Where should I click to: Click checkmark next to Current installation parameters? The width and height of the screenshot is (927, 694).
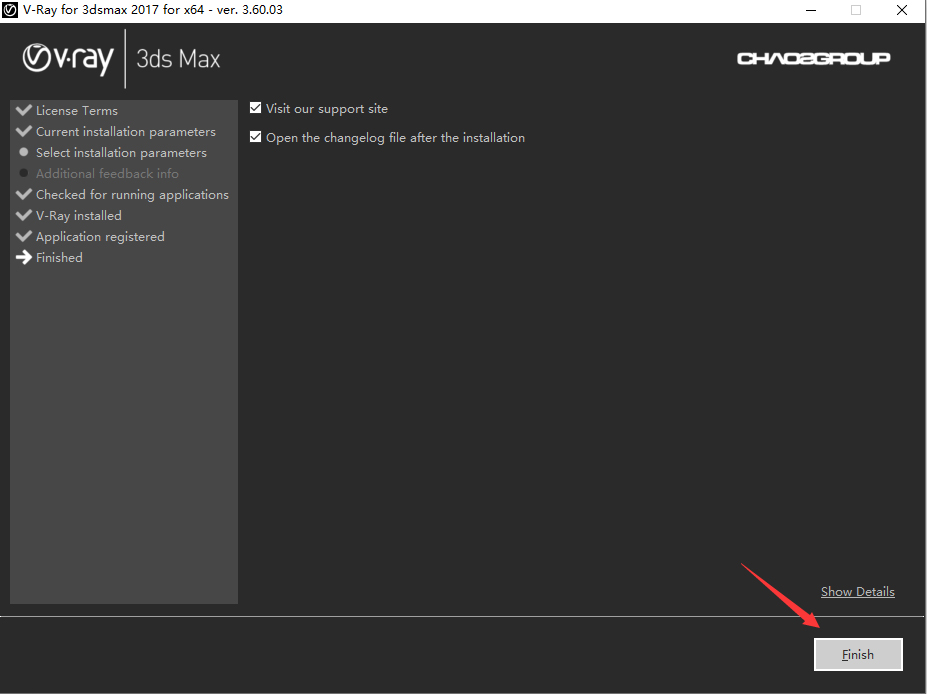pos(24,131)
